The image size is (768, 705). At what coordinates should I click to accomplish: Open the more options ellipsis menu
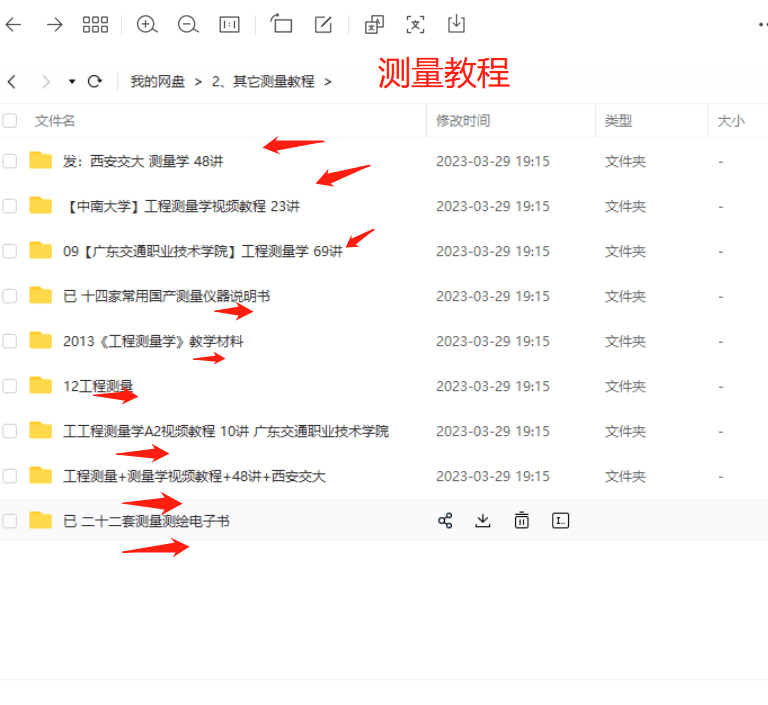[x=763, y=24]
